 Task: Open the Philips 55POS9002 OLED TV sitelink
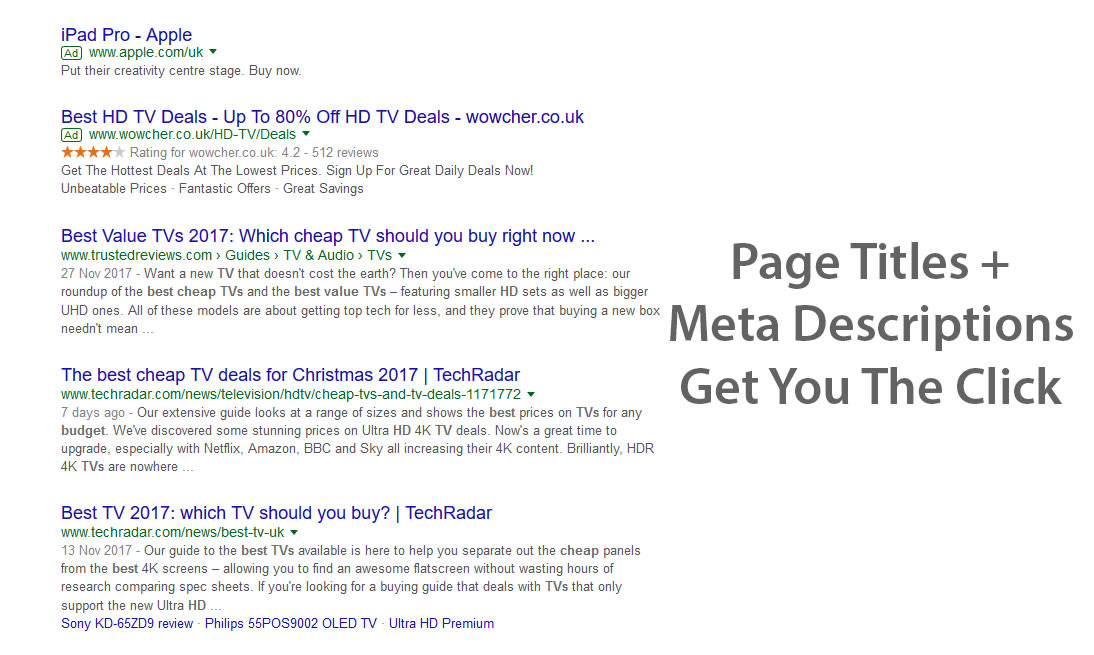[x=291, y=624]
